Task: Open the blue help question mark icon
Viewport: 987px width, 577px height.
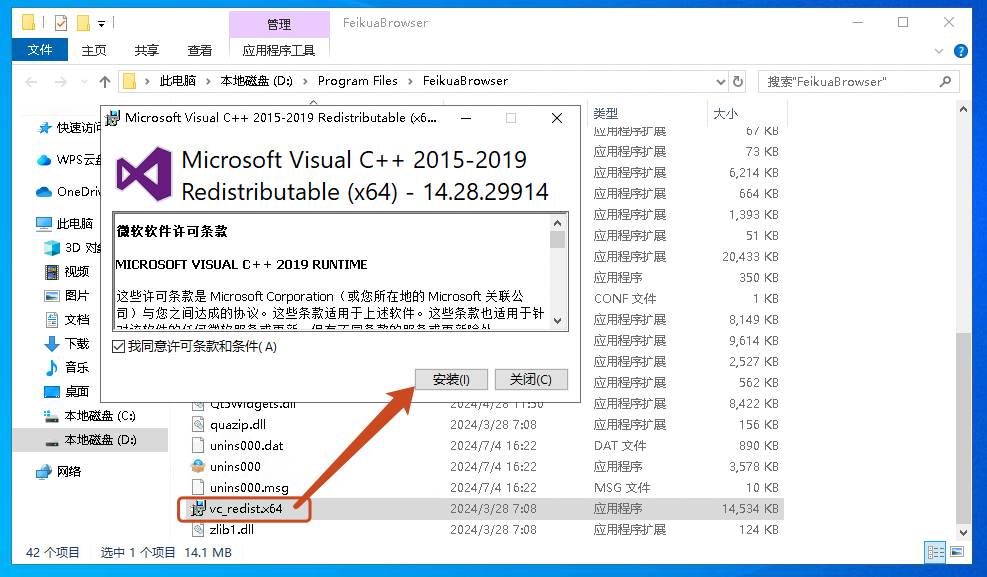Action: [x=961, y=50]
